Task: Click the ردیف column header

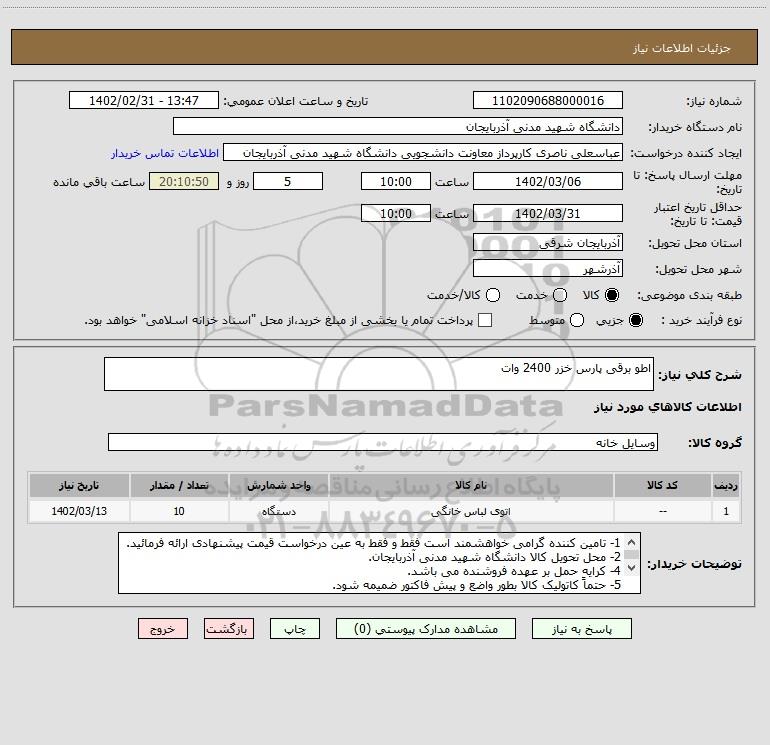Action: [726, 485]
